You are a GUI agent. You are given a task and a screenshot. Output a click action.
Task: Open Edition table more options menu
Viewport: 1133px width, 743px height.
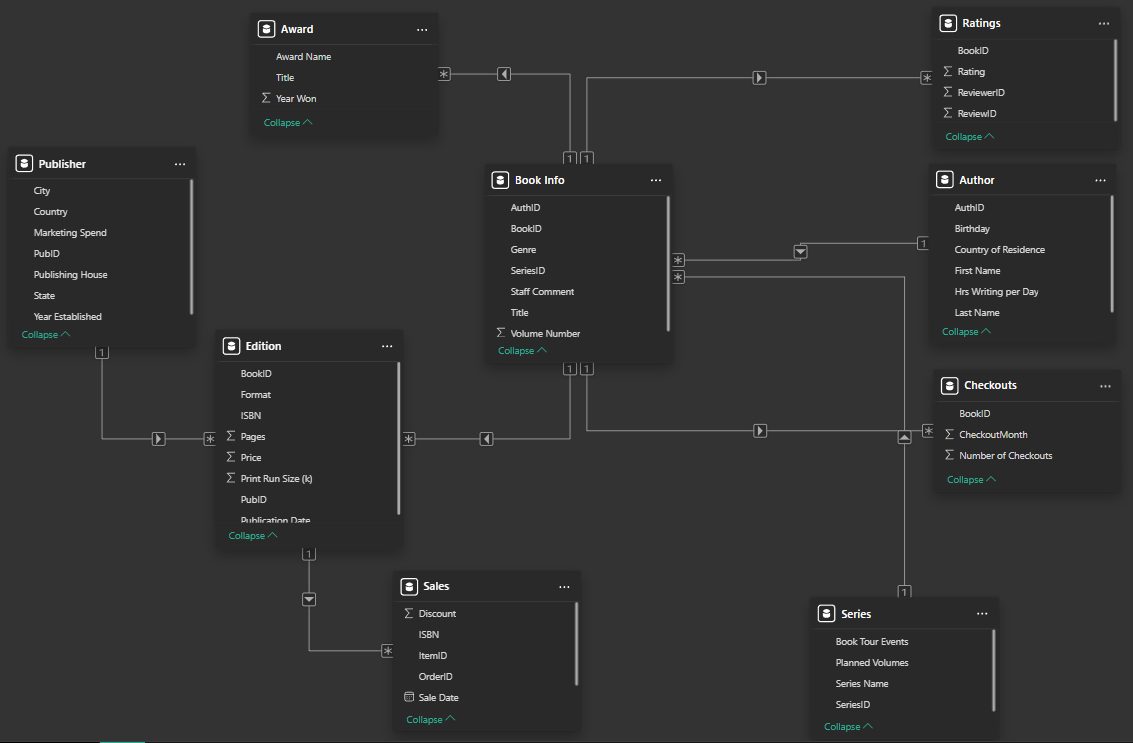click(387, 346)
